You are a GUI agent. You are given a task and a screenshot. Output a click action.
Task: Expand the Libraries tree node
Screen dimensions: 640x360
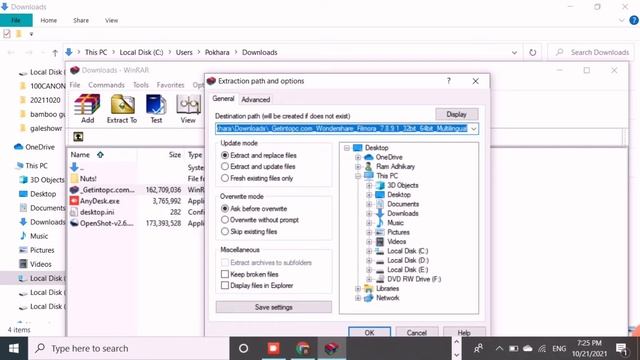tap(358, 289)
